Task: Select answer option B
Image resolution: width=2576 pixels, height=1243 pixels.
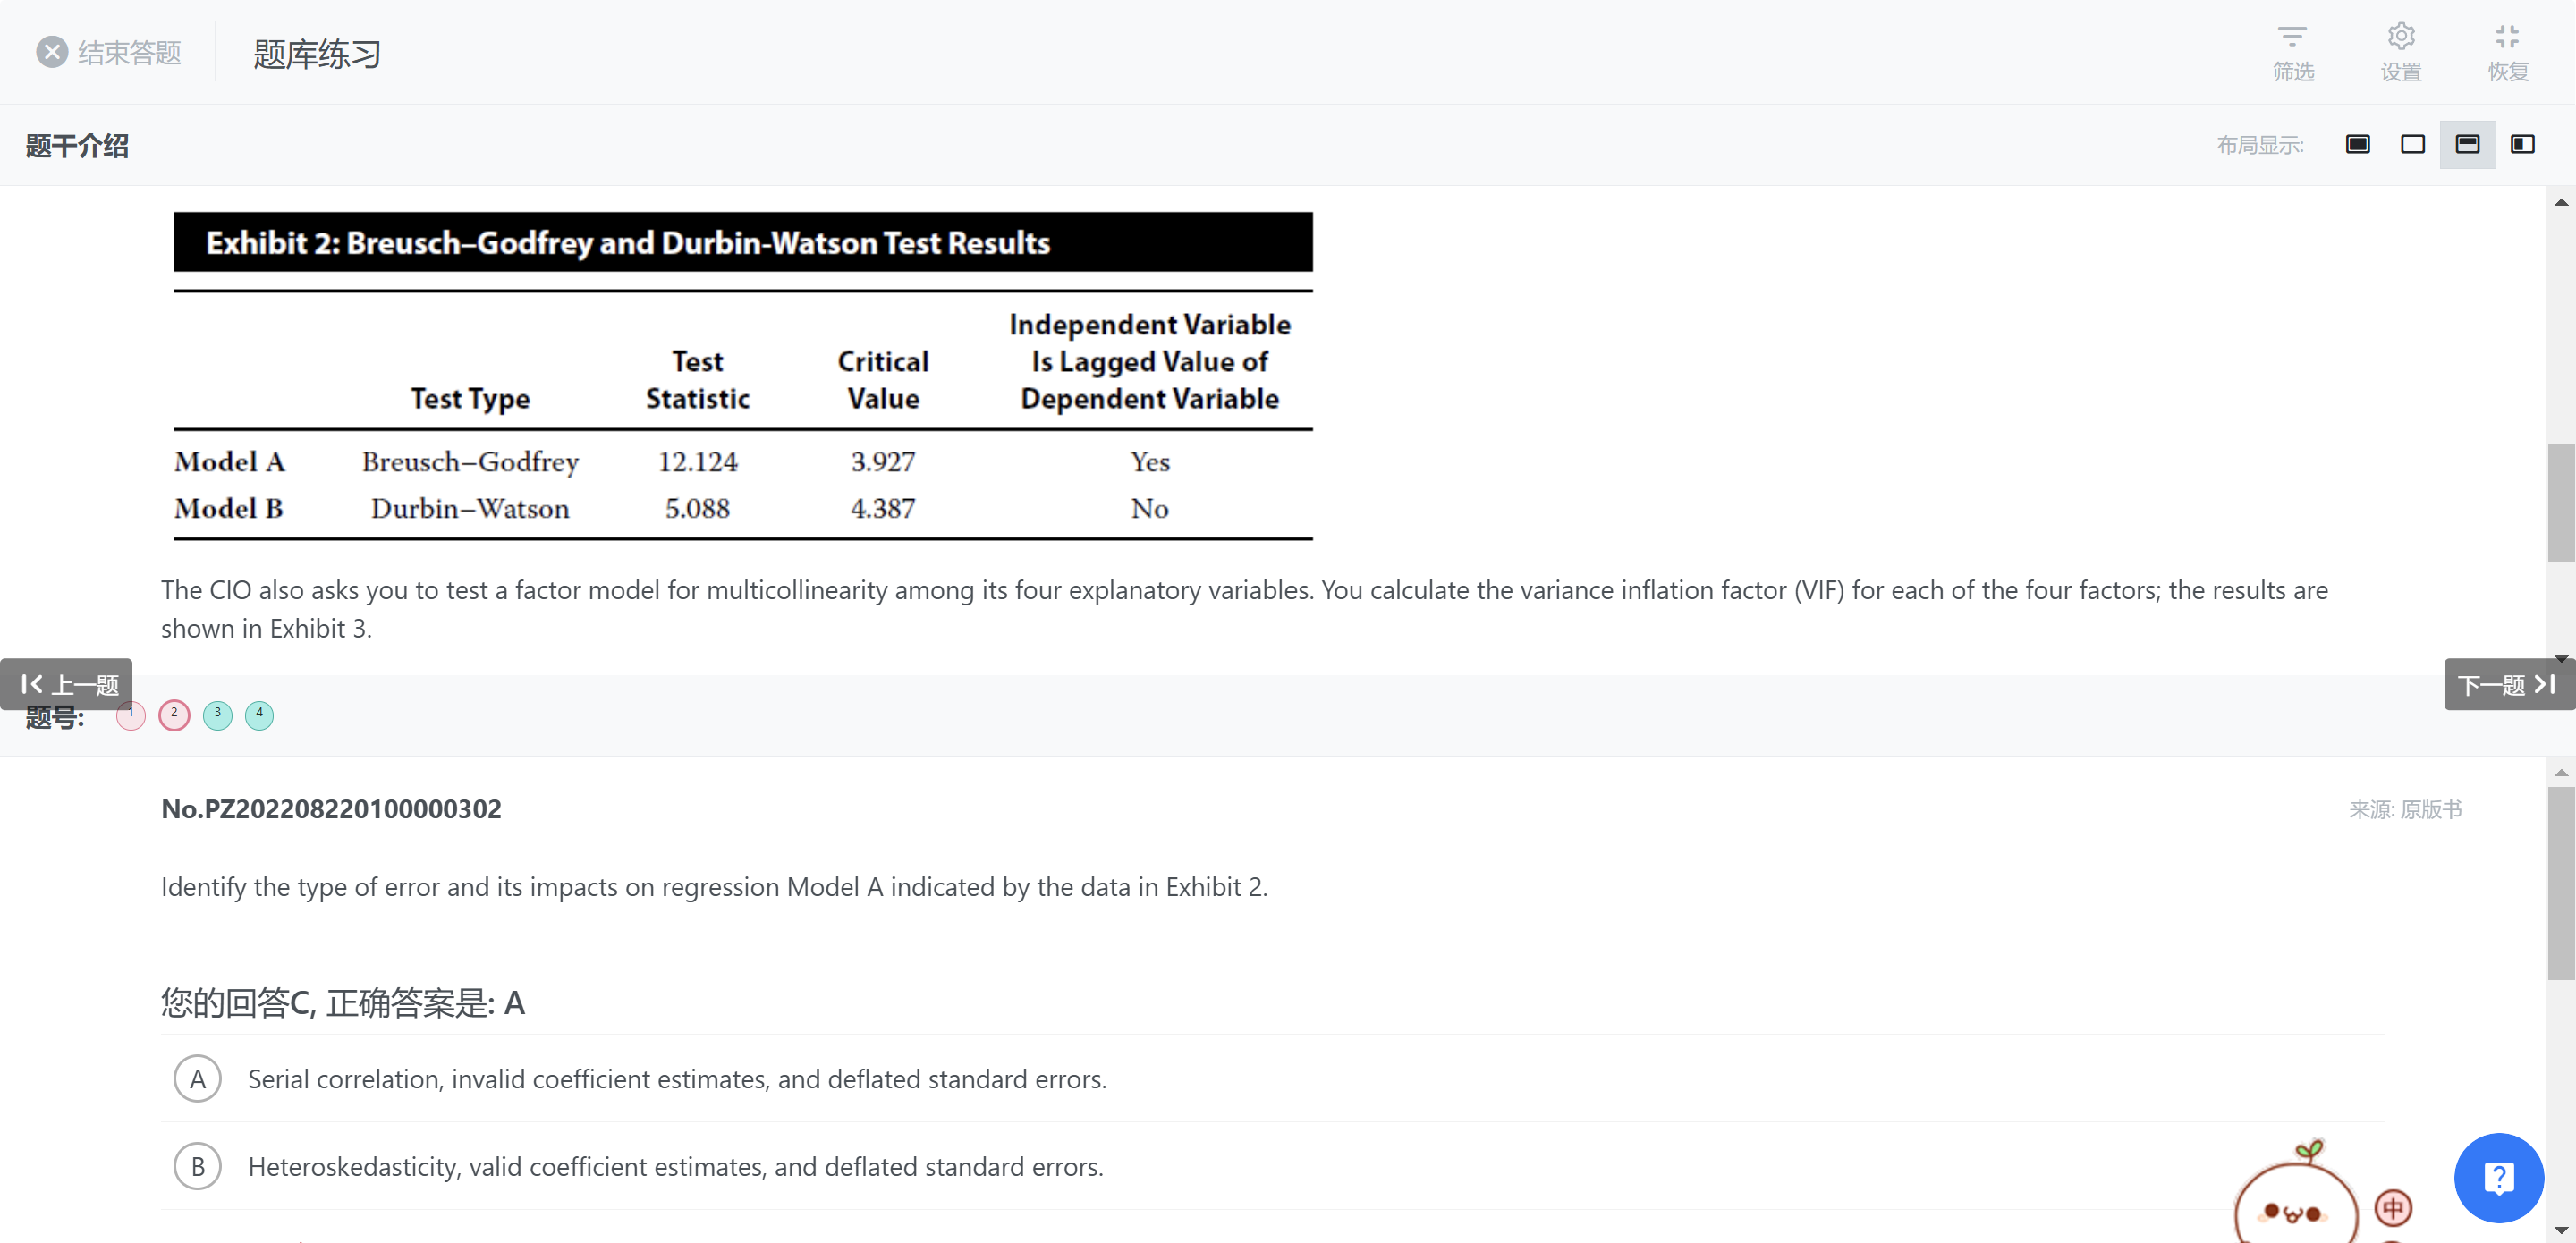Action: (198, 1166)
